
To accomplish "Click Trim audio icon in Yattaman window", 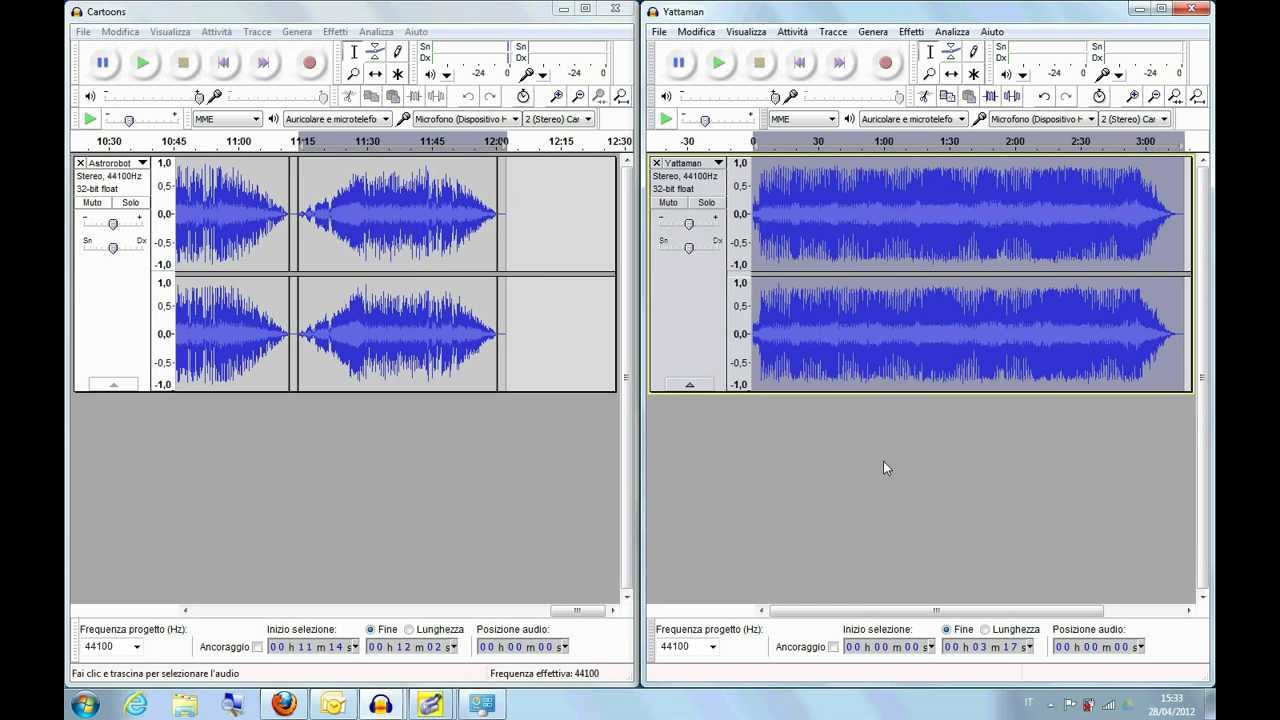I will [990, 96].
